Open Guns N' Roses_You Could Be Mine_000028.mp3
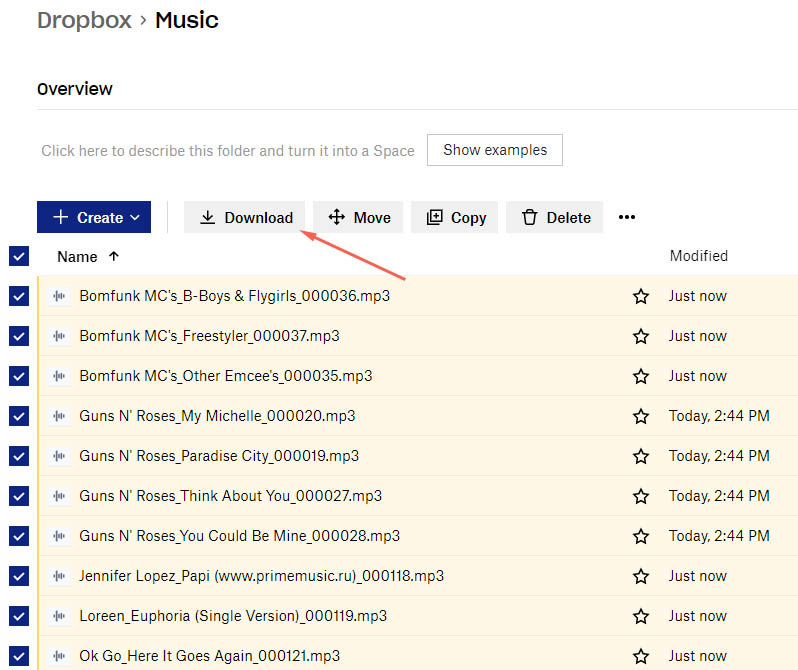Screen dimensions: 798x670 240,536
